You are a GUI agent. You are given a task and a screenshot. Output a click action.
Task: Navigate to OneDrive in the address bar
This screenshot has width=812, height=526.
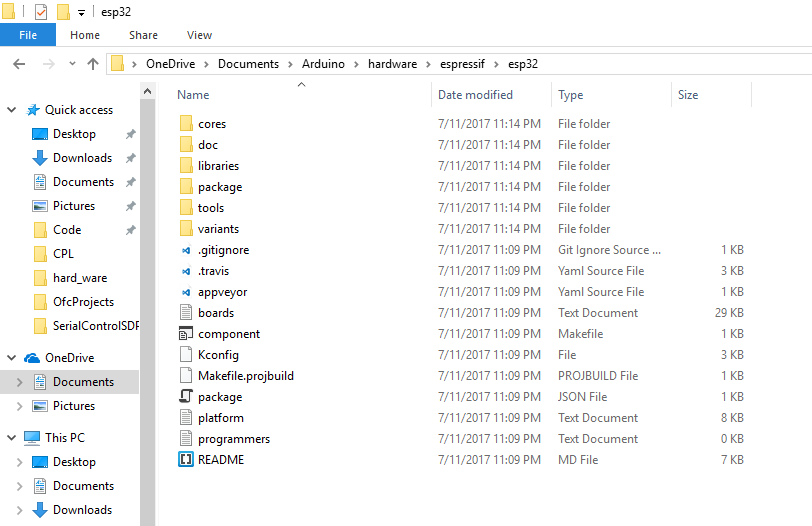(170, 64)
